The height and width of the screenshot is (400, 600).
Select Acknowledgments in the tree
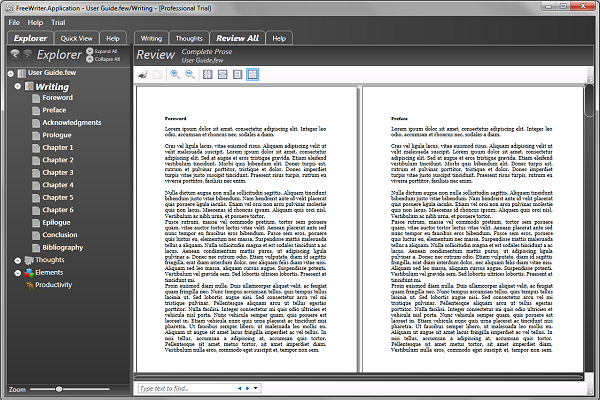72,123
